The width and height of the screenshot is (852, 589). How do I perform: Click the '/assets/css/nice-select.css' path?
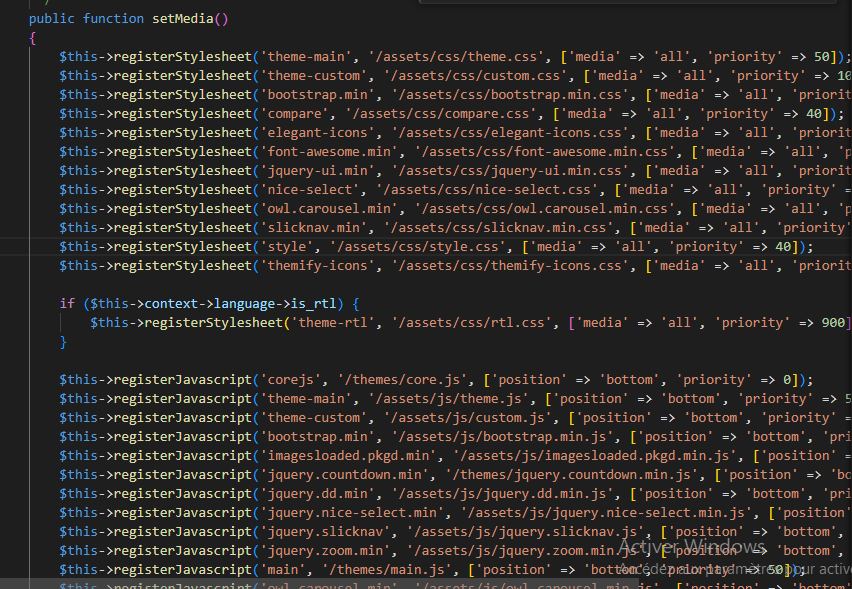(x=487, y=190)
